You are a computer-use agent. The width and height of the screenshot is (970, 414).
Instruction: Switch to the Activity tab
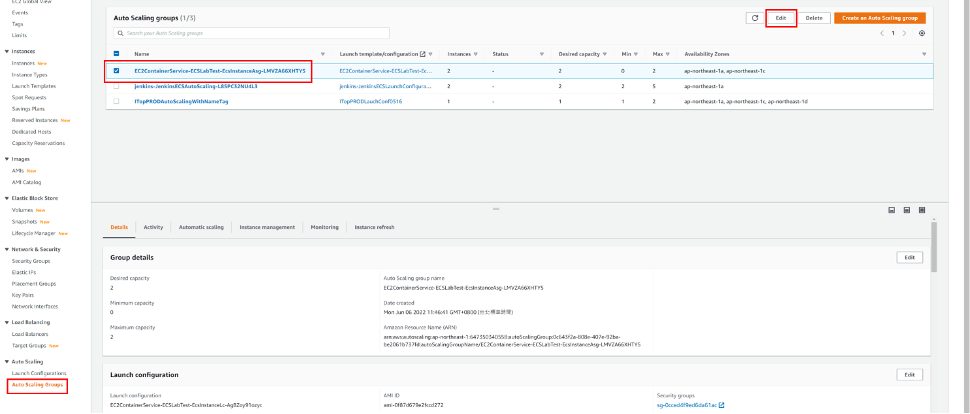pos(153,227)
